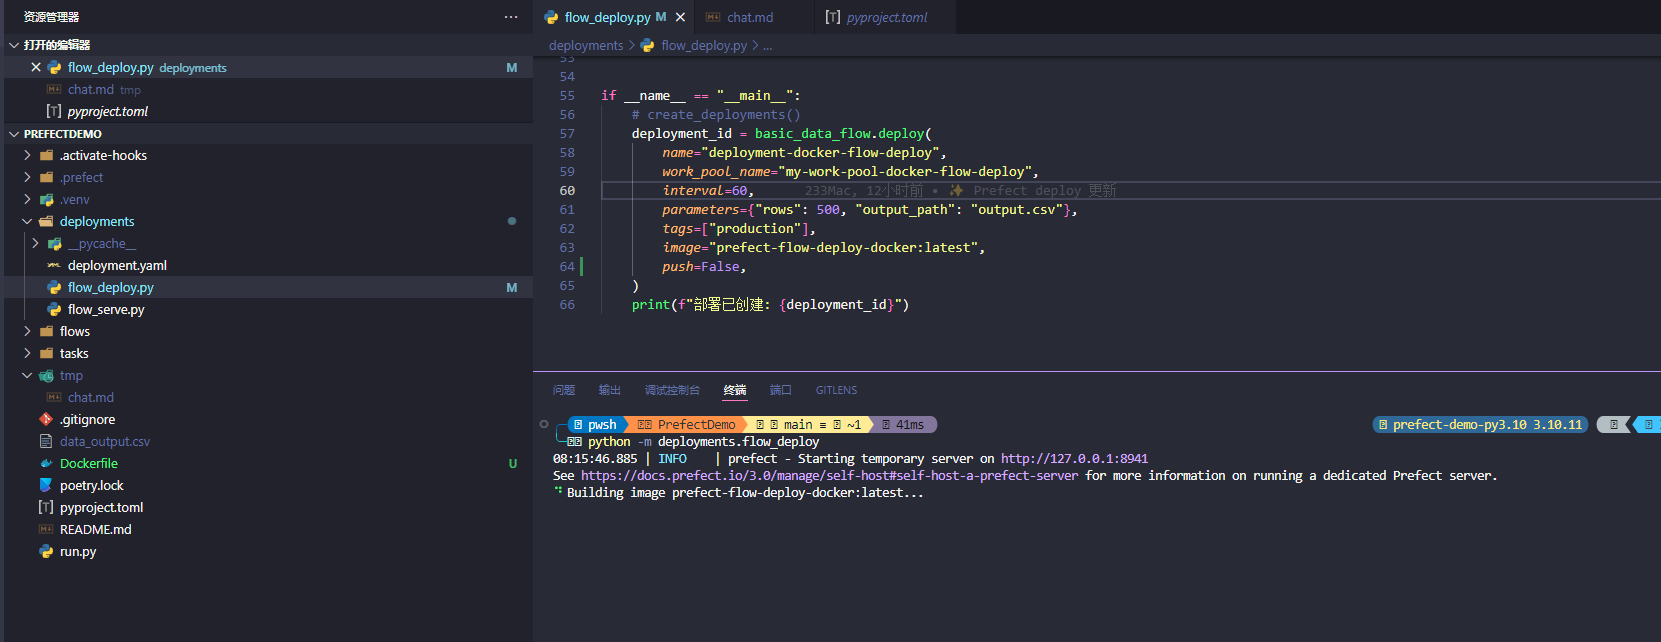This screenshot has height=642, width=1661.
Task: Click deployments breadcrumb segment
Action: pyautogui.click(x=586, y=45)
